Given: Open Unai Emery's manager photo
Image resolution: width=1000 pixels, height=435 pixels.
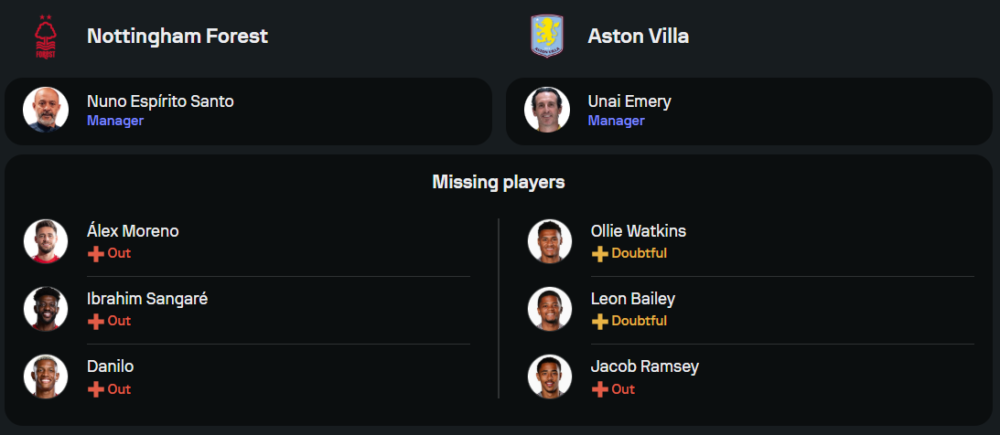Looking at the screenshot, I should pyautogui.click(x=547, y=110).
